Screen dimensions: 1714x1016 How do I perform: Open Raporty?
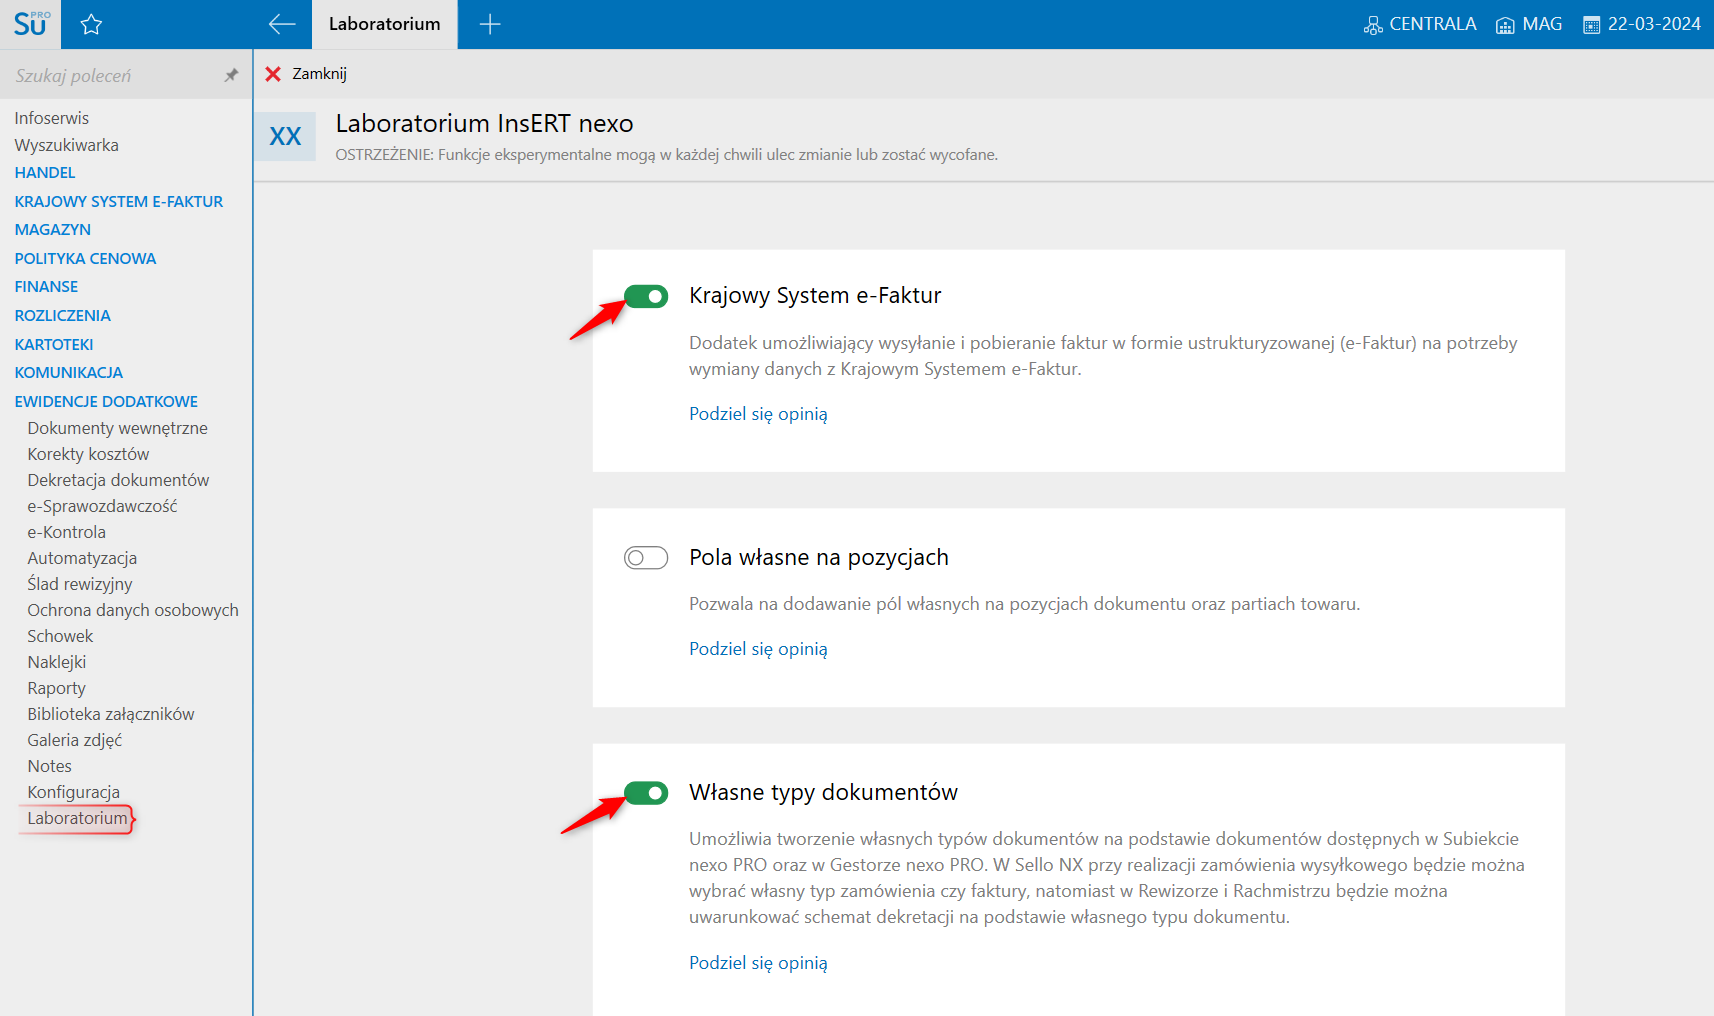tap(57, 688)
